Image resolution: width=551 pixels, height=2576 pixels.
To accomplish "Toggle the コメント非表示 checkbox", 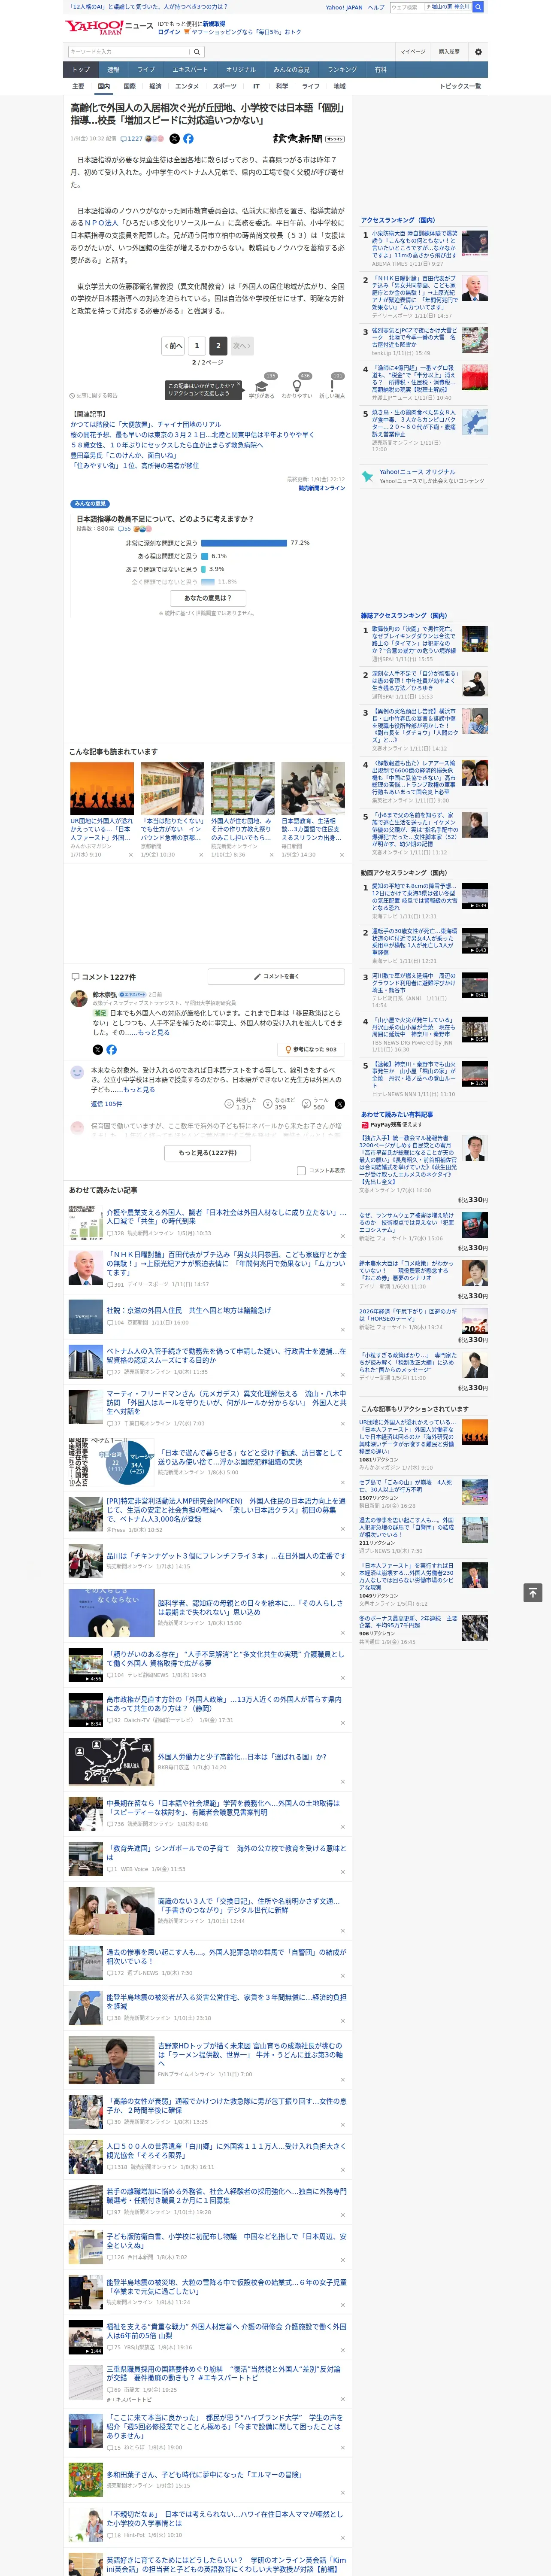I will pos(301,1170).
